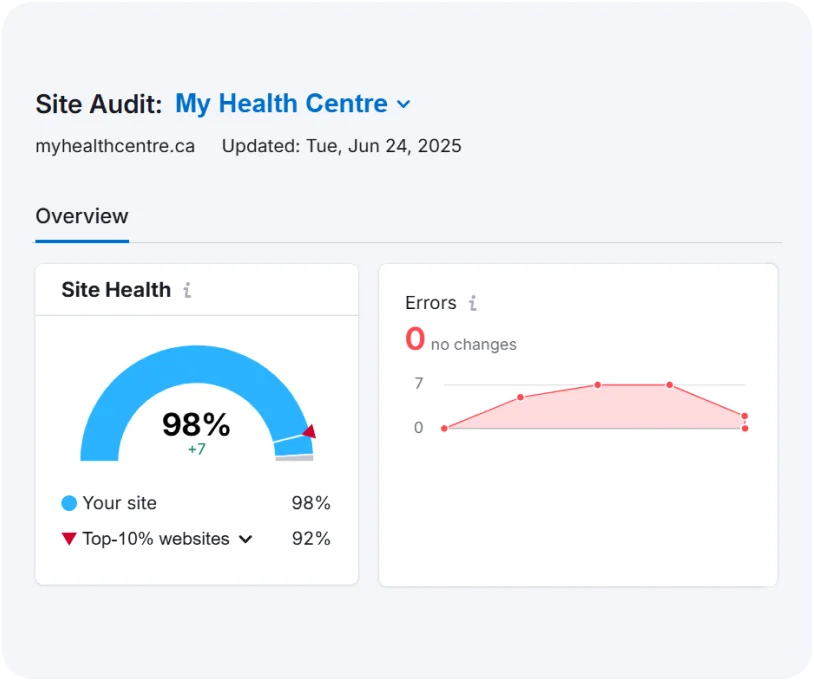Screen dimensions: 814x681
Task: Open the Top-10% websites dropdown arrow
Action: tap(245, 539)
